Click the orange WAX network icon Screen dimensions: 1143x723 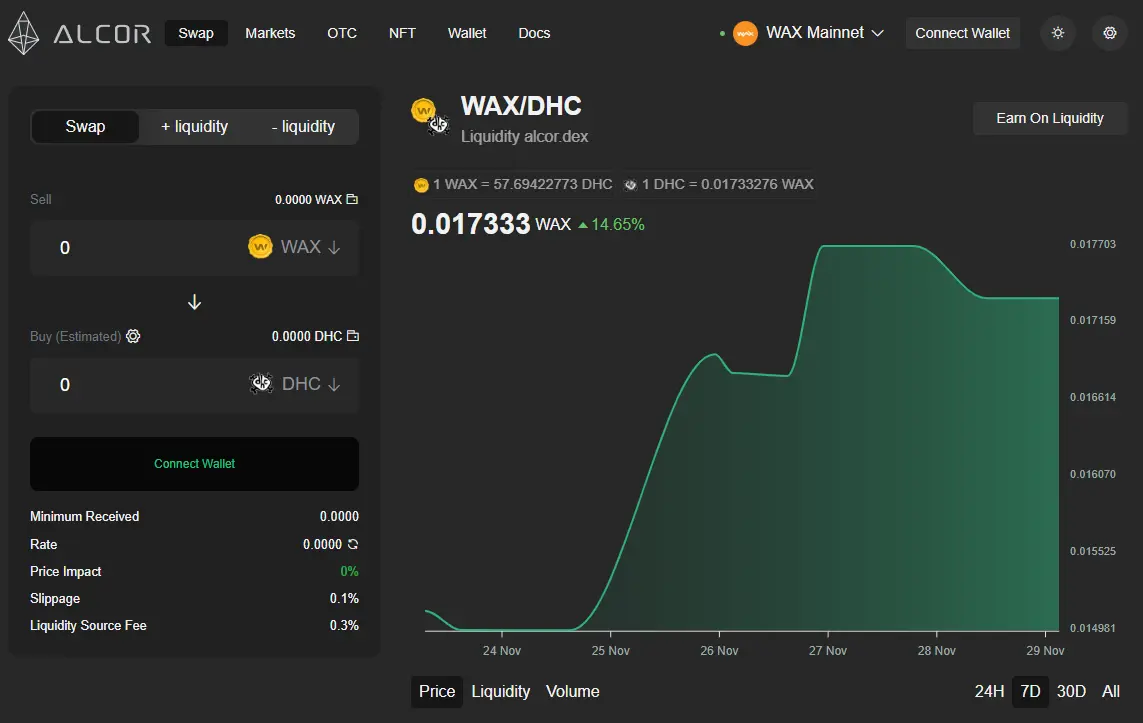(745, 34)
